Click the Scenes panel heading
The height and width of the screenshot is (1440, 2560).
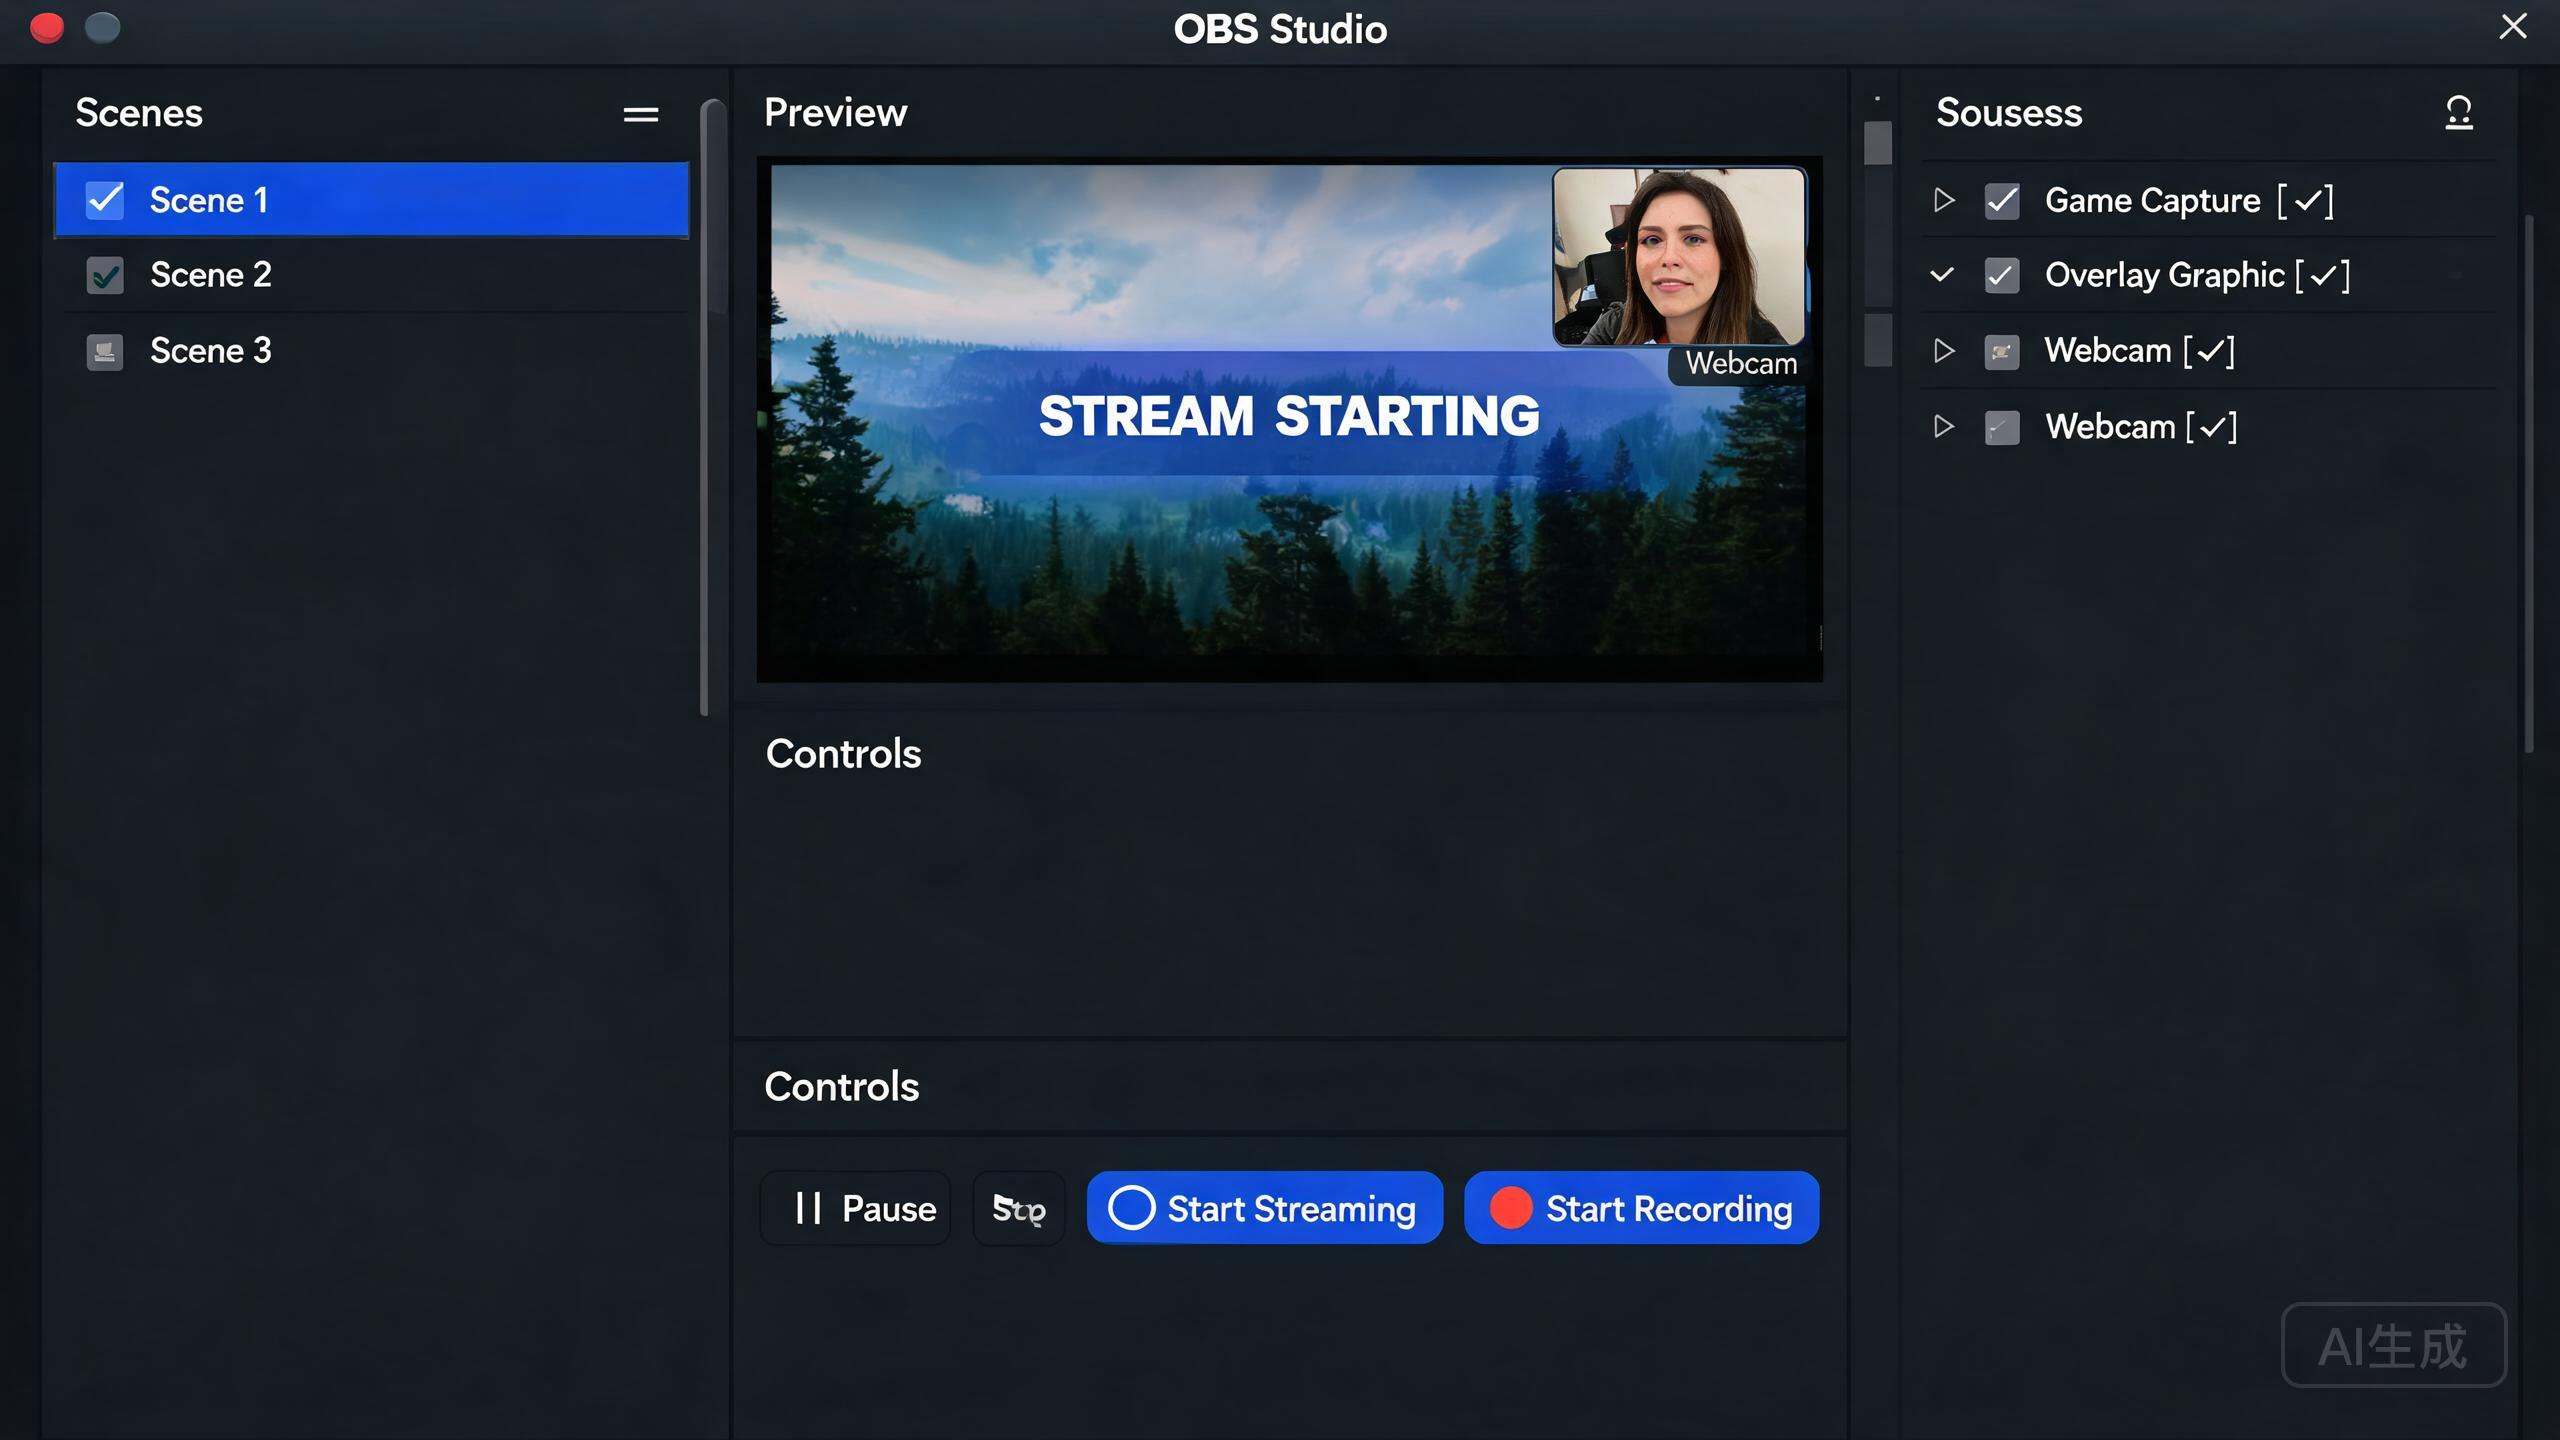click(x=139, y=113)
